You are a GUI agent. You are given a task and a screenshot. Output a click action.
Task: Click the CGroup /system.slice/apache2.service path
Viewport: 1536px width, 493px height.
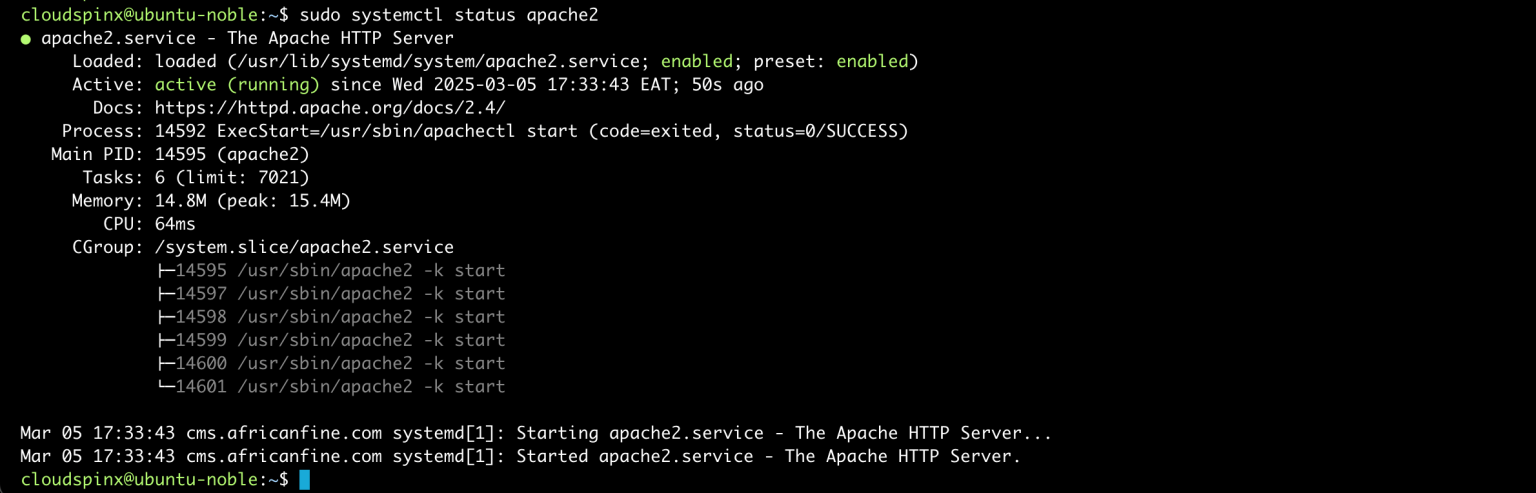coord(304,247)
